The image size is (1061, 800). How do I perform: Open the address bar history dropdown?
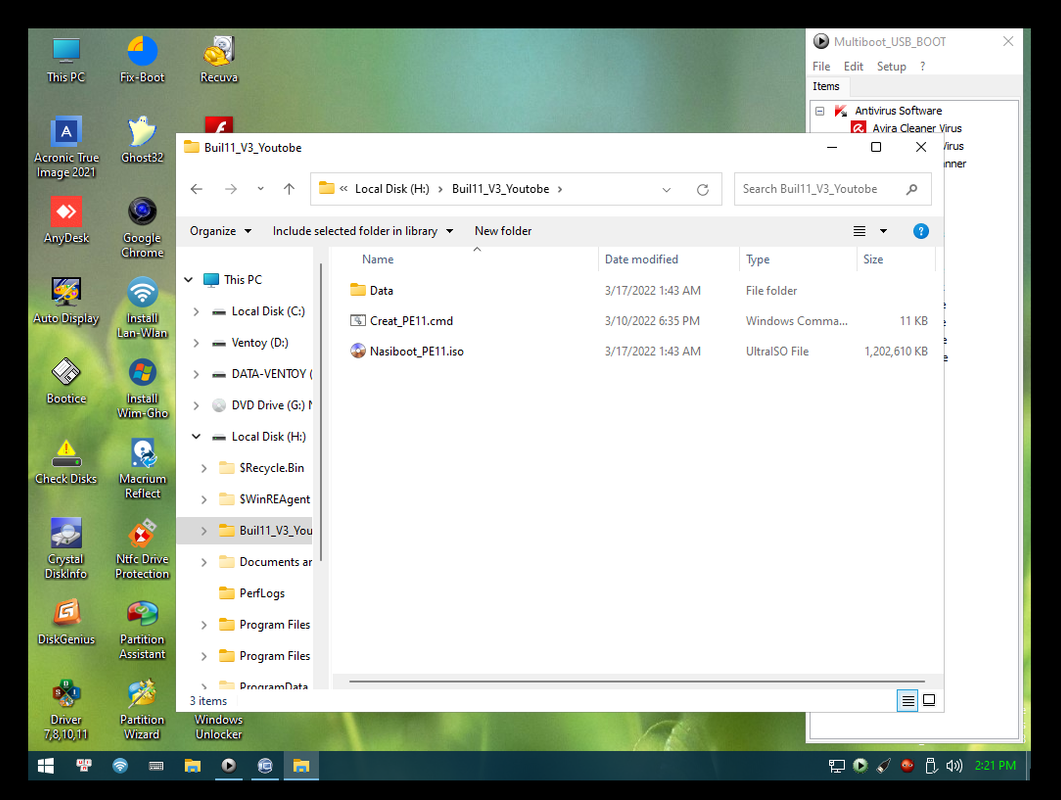point(667,190)
